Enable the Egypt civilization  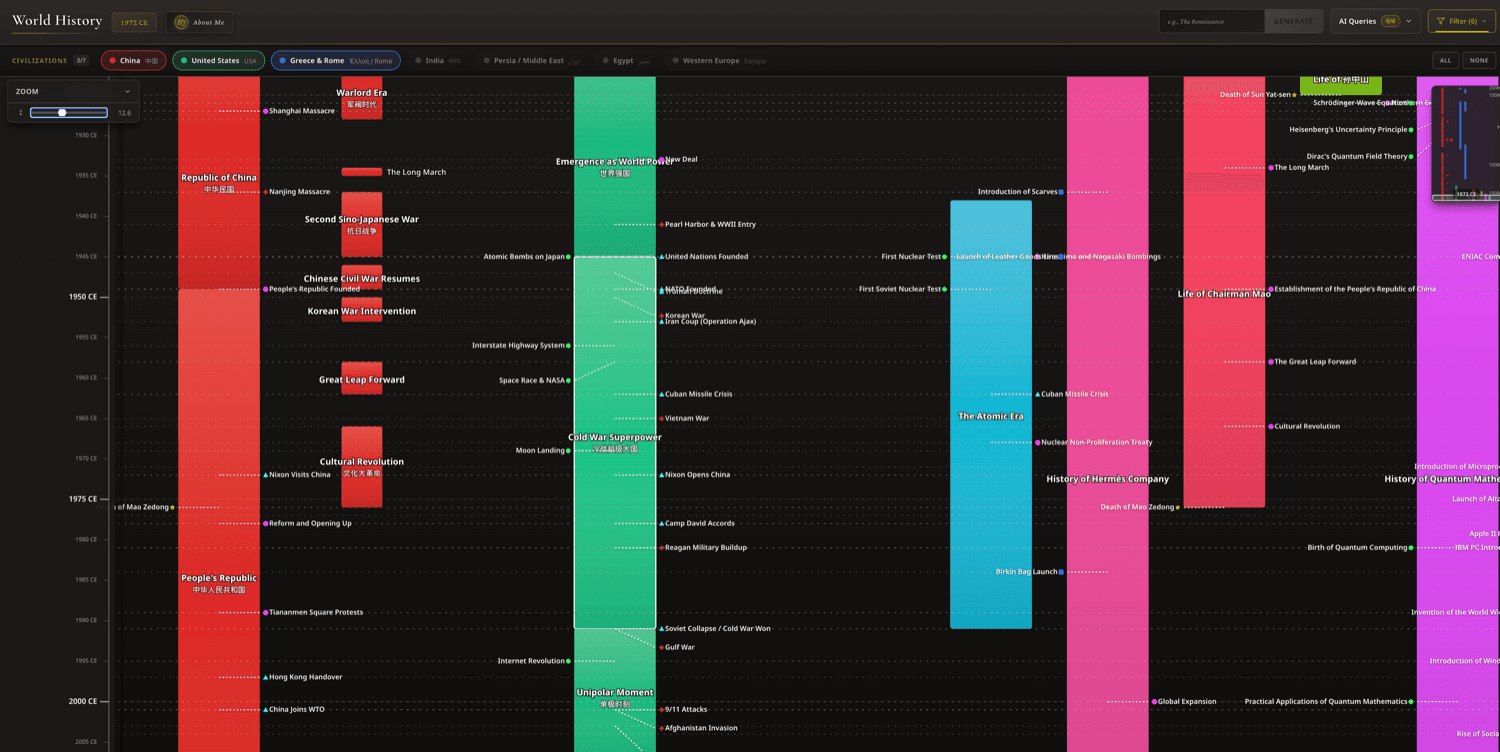pyautogui.click(x=621, y=60)
